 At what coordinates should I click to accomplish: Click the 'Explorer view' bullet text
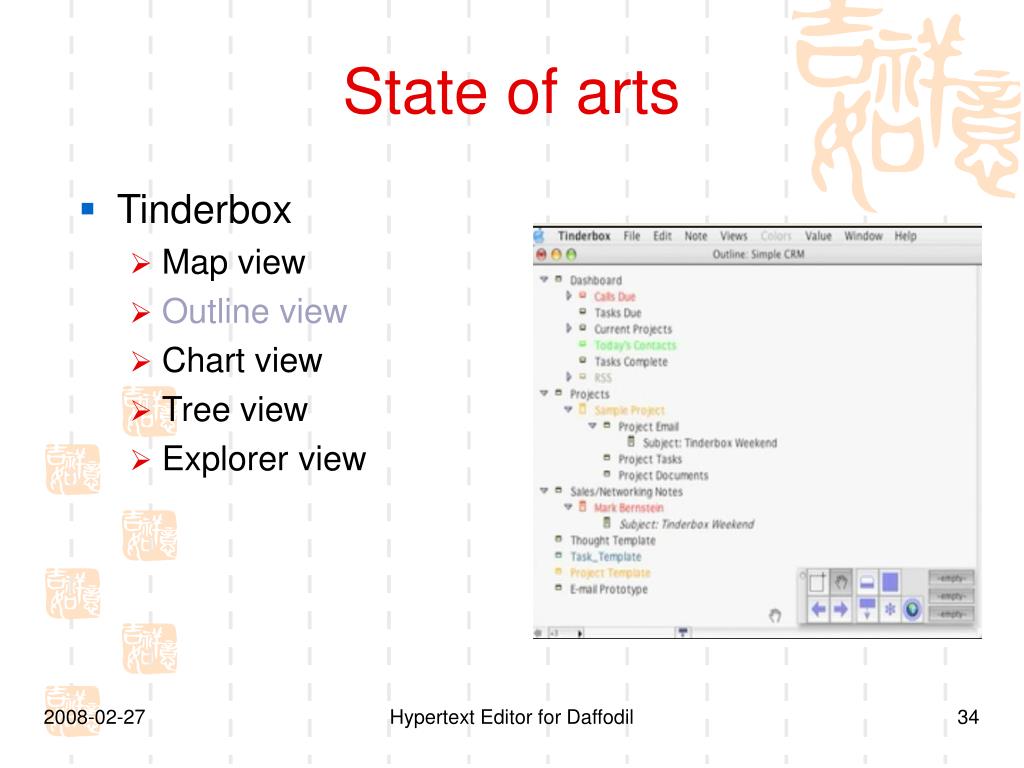(x=264, y=458)
